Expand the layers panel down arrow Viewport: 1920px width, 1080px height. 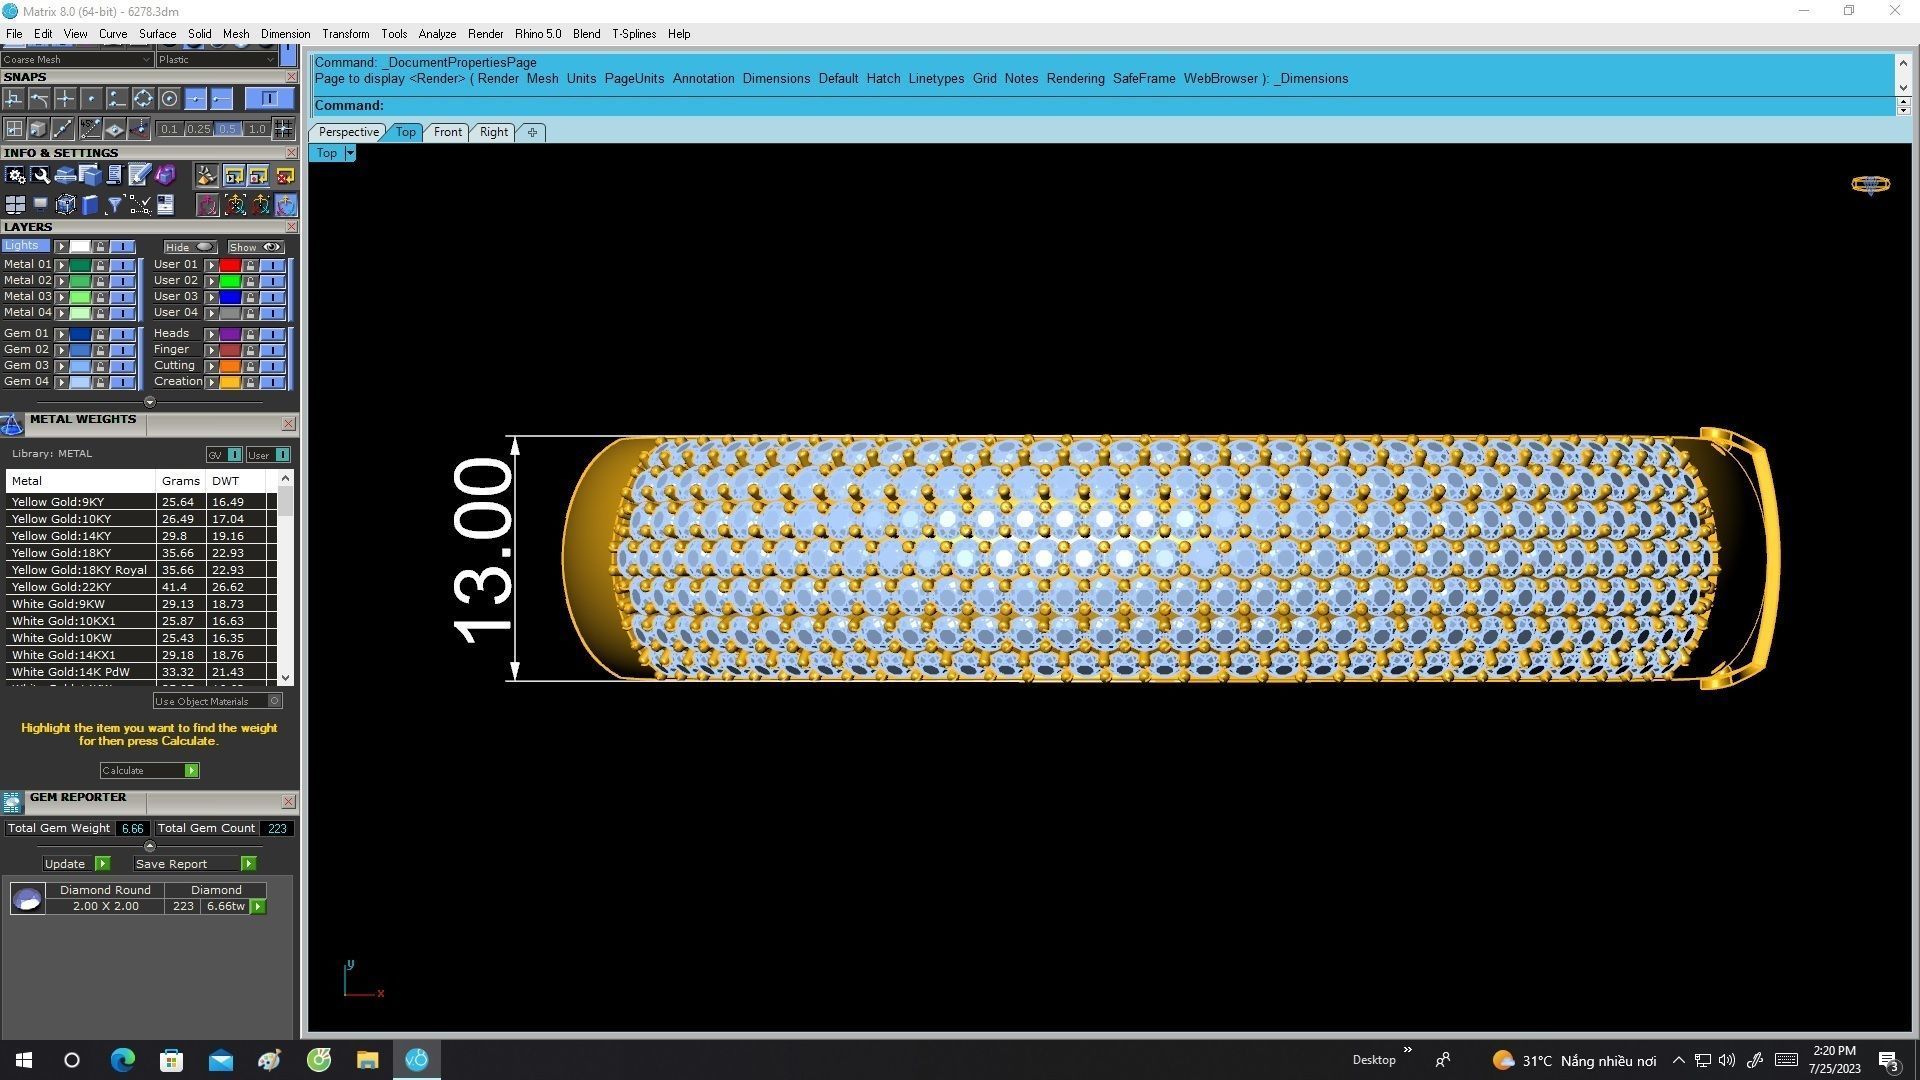point(150,402)
